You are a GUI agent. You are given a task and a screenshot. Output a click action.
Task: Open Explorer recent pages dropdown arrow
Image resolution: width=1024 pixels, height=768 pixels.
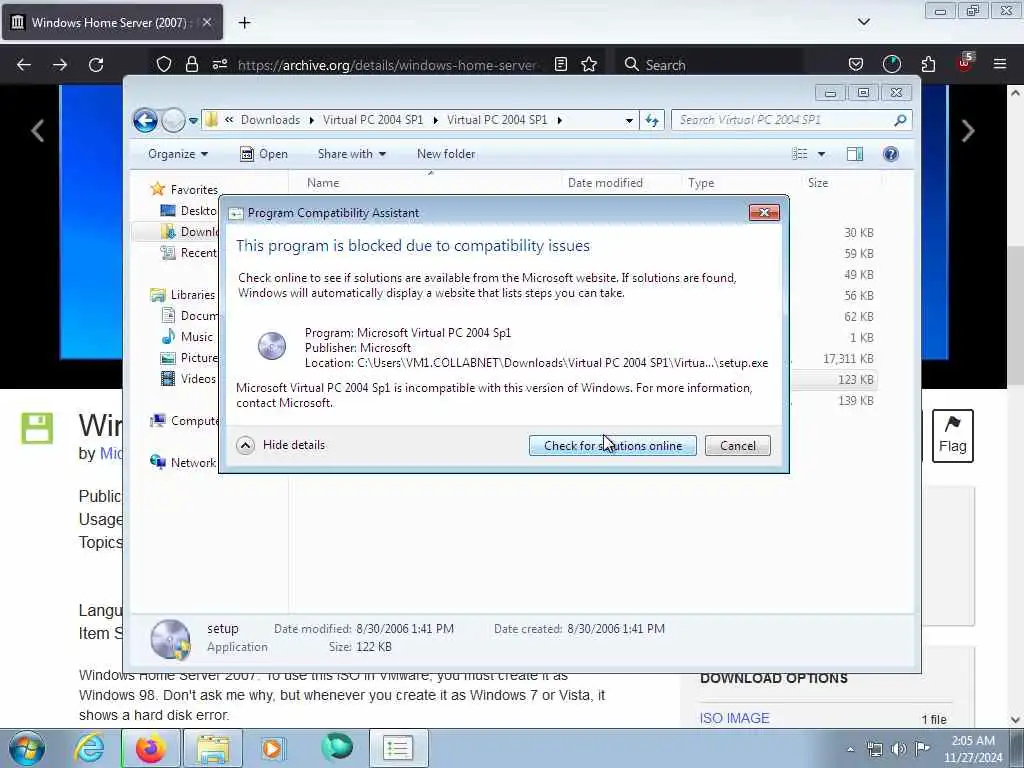tap(193, 121)
